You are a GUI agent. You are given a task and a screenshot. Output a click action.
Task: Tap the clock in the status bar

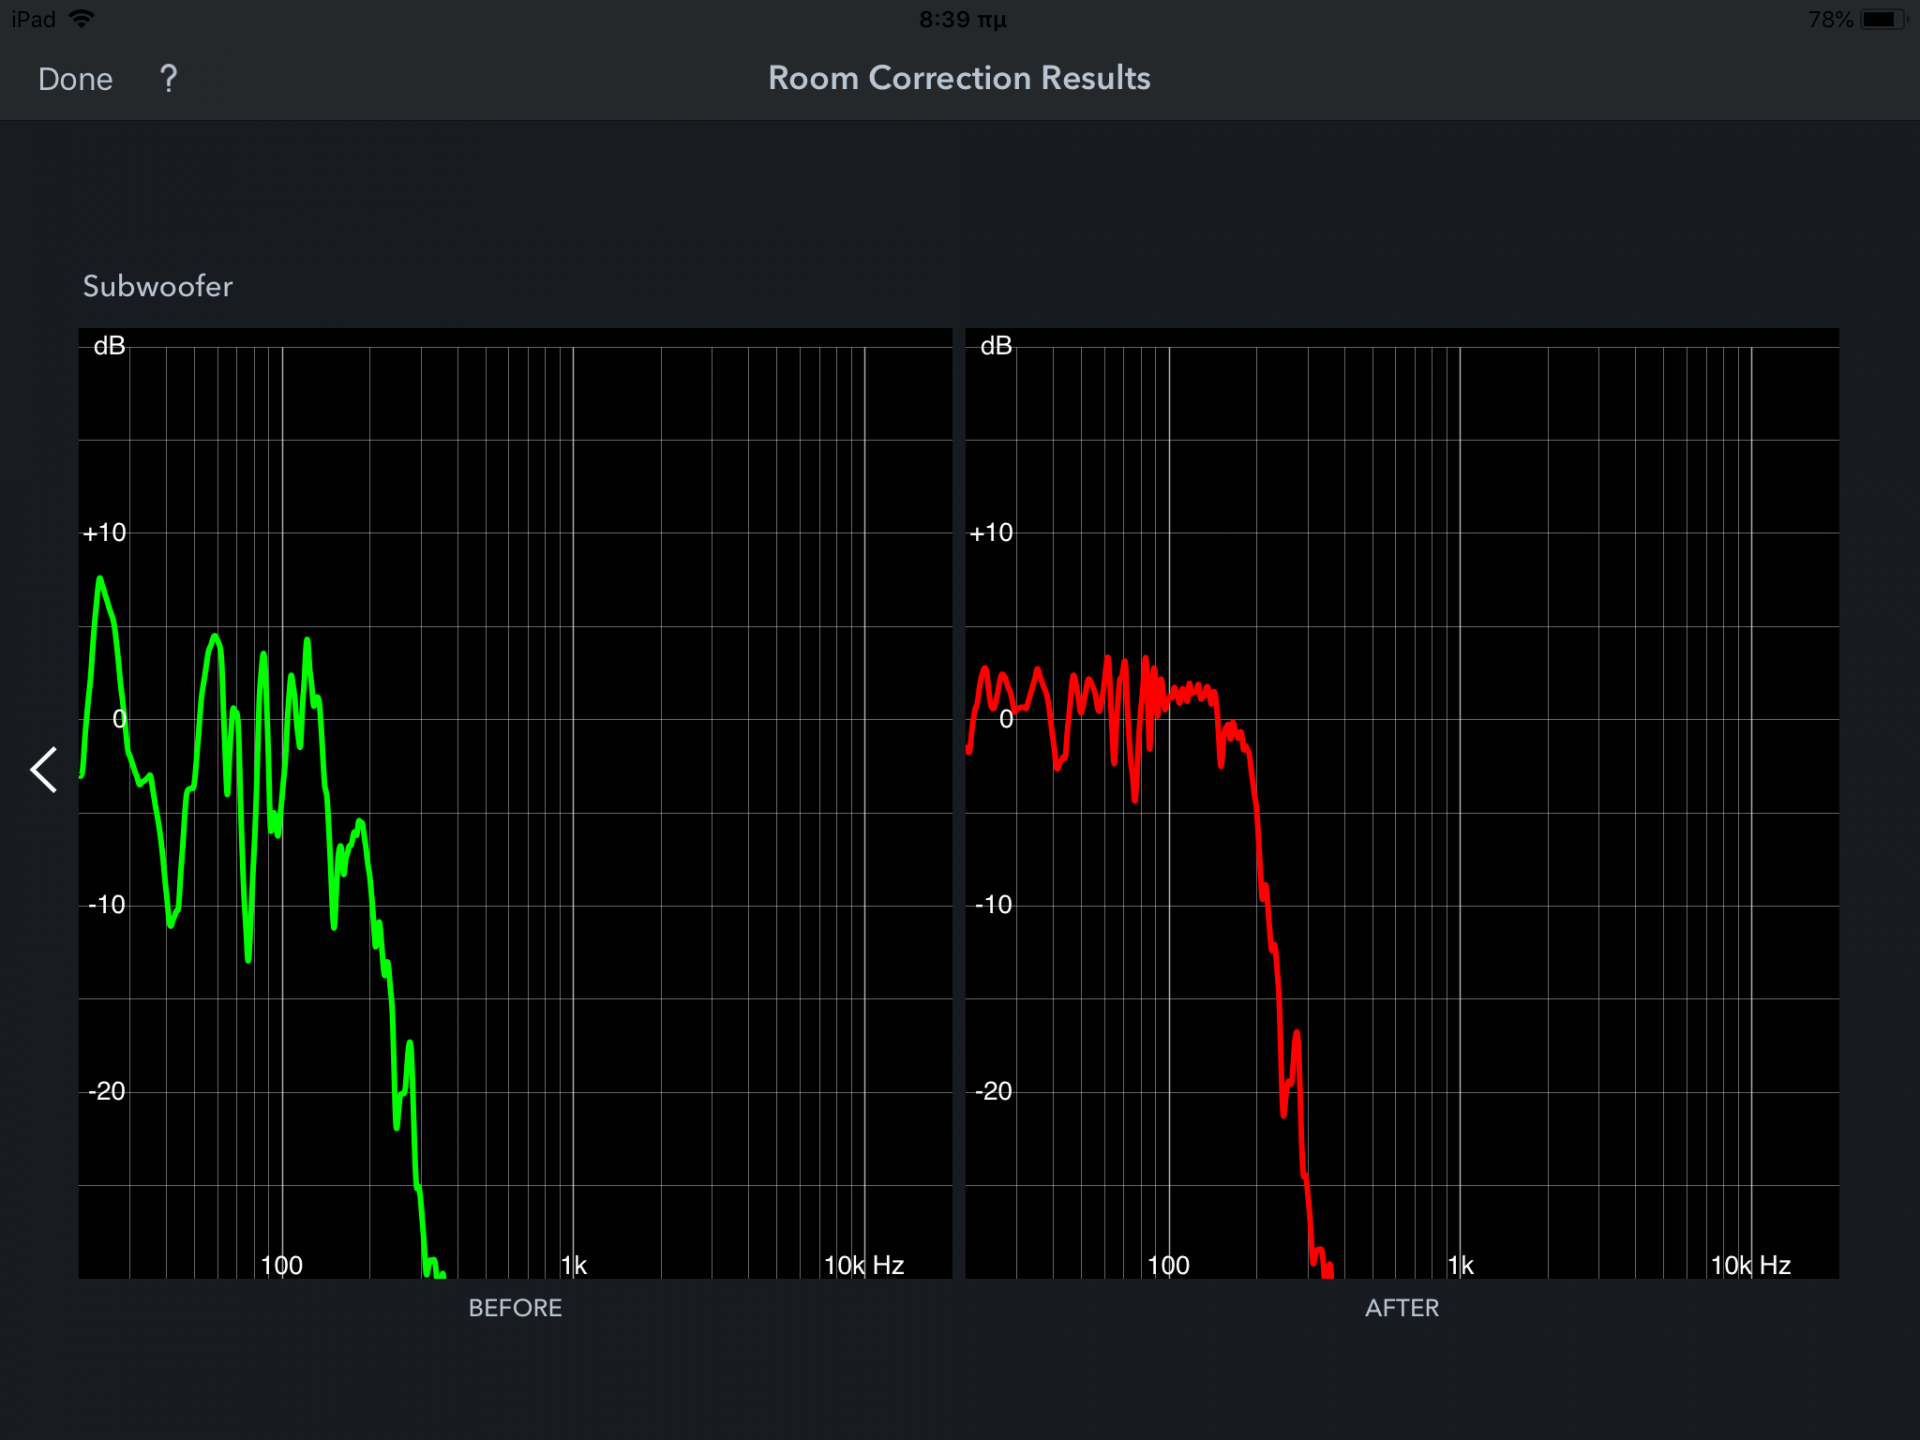pos(961,20)
